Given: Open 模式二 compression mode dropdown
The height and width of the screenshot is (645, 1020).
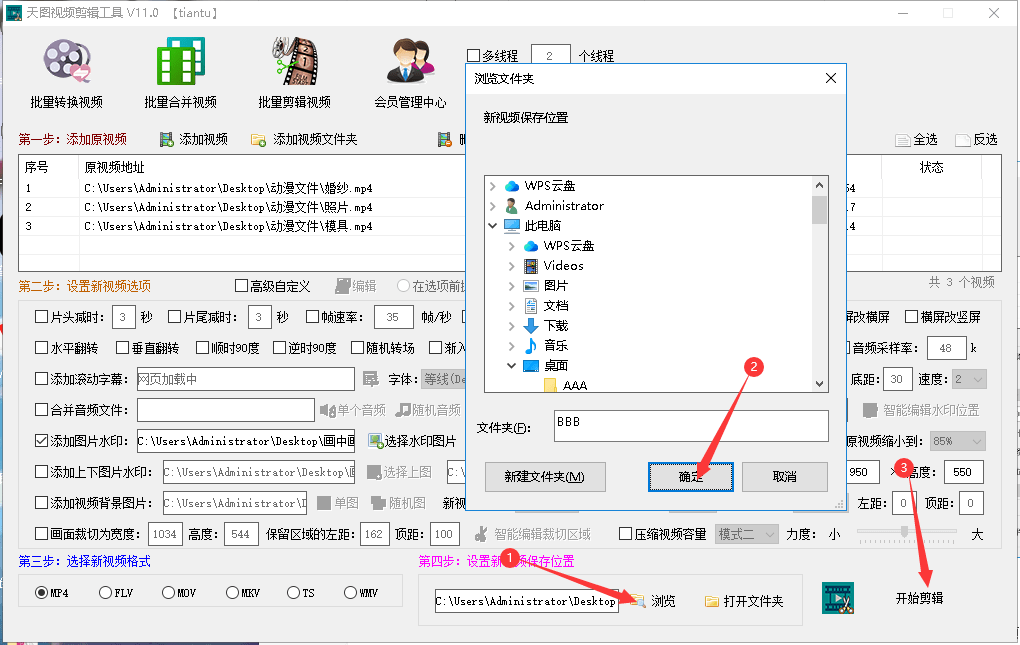Looking at the screenshot, I should pyautogui.click(x=746, y=534).
